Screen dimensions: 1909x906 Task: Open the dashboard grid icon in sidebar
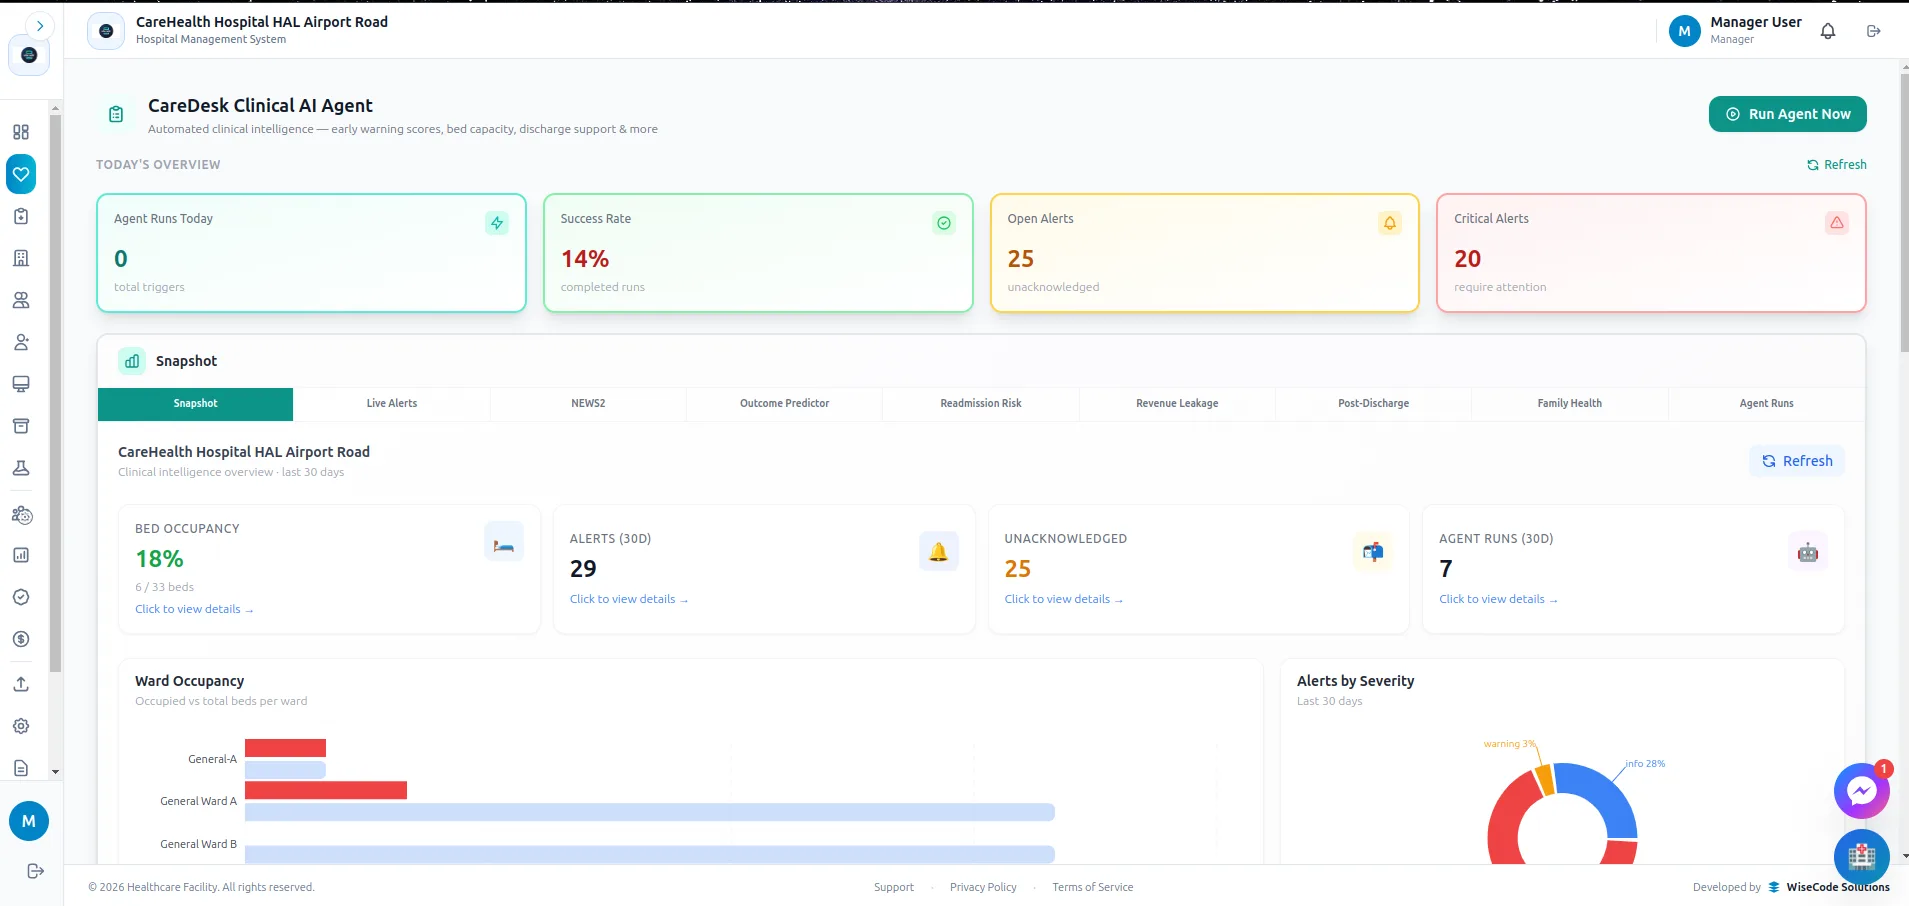(x=21, y=132)
